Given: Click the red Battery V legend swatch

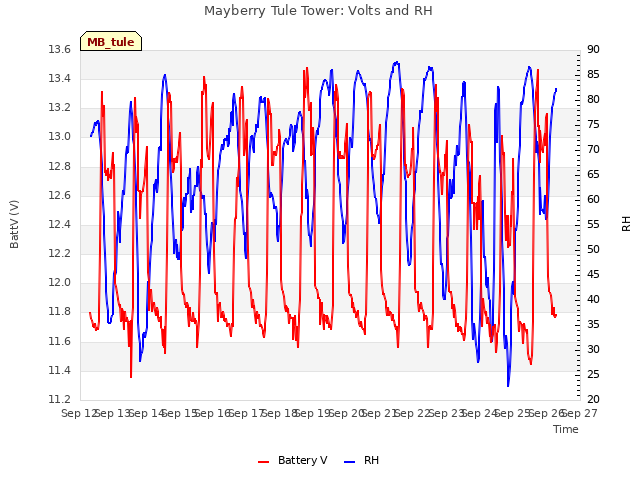Looking at the screenshot, I should click(x=264, y=461).
